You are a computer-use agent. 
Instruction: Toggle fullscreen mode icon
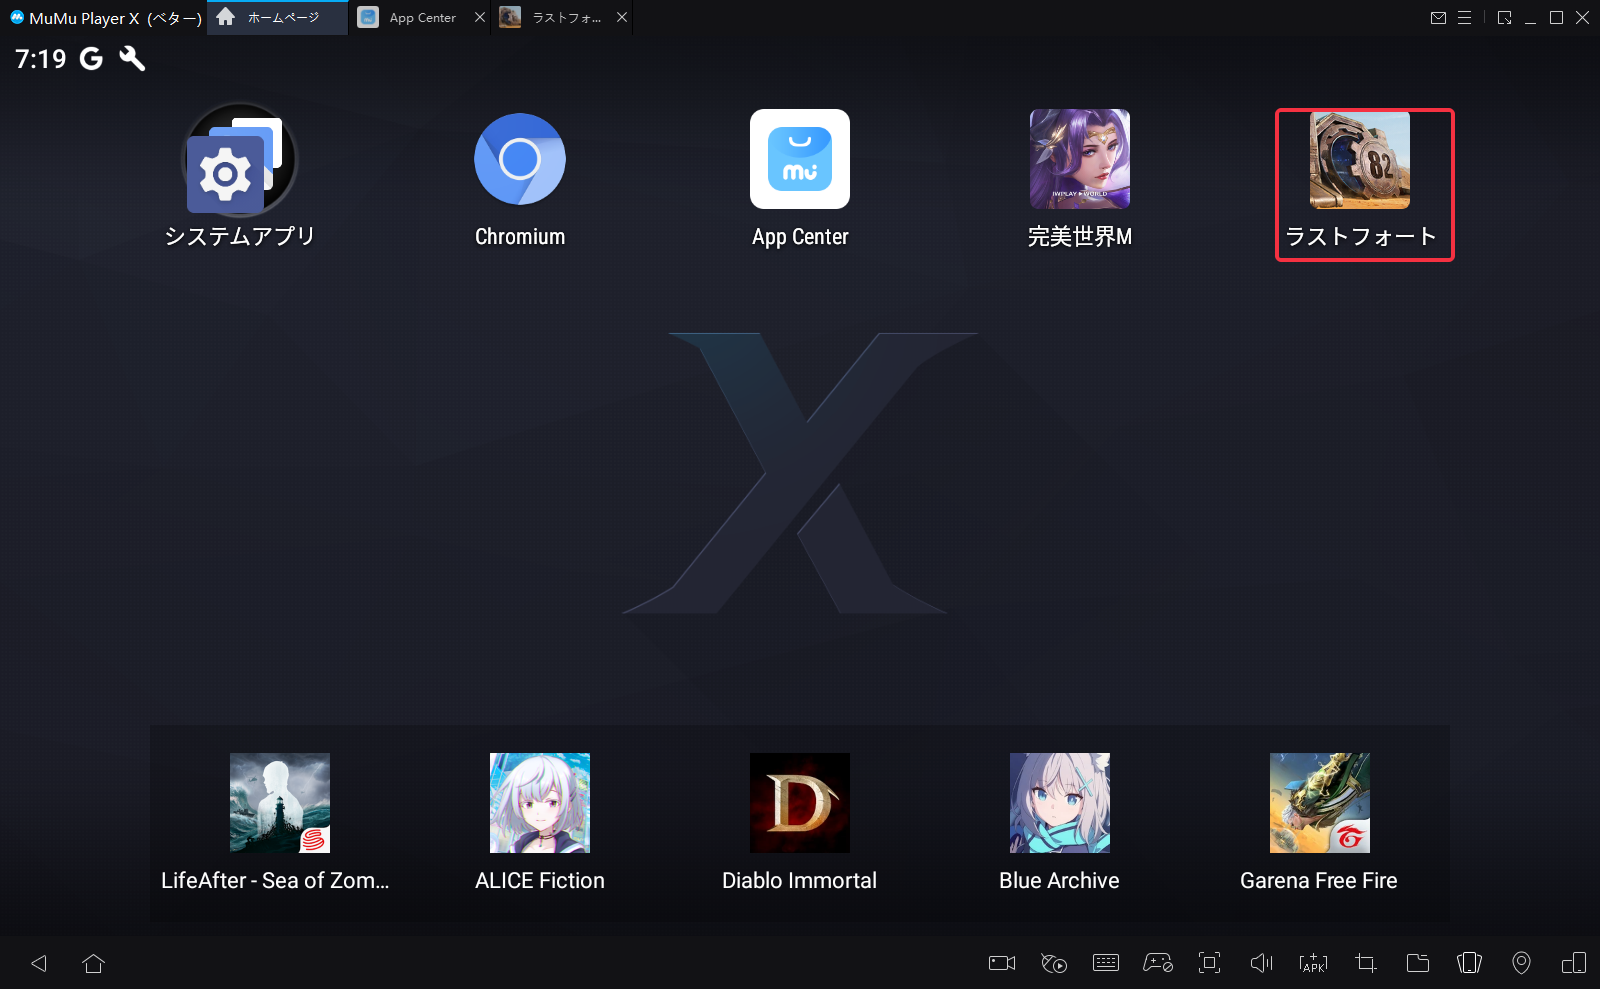[x=1210, y=963]
